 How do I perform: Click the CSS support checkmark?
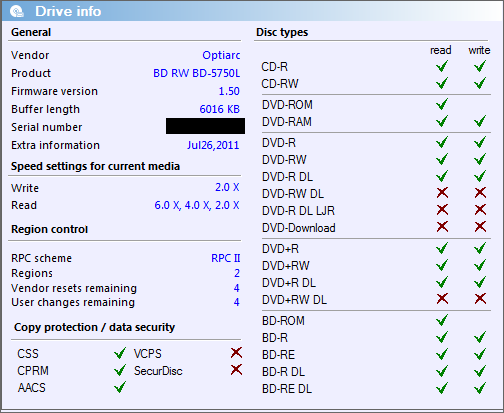pos(120,353)
